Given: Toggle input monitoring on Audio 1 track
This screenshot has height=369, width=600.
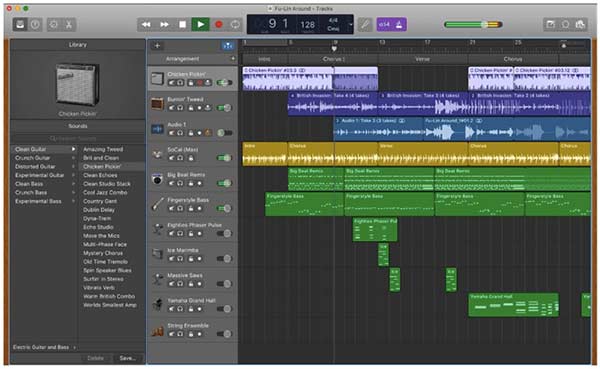Looking at the screenshot, I should 208,133.
